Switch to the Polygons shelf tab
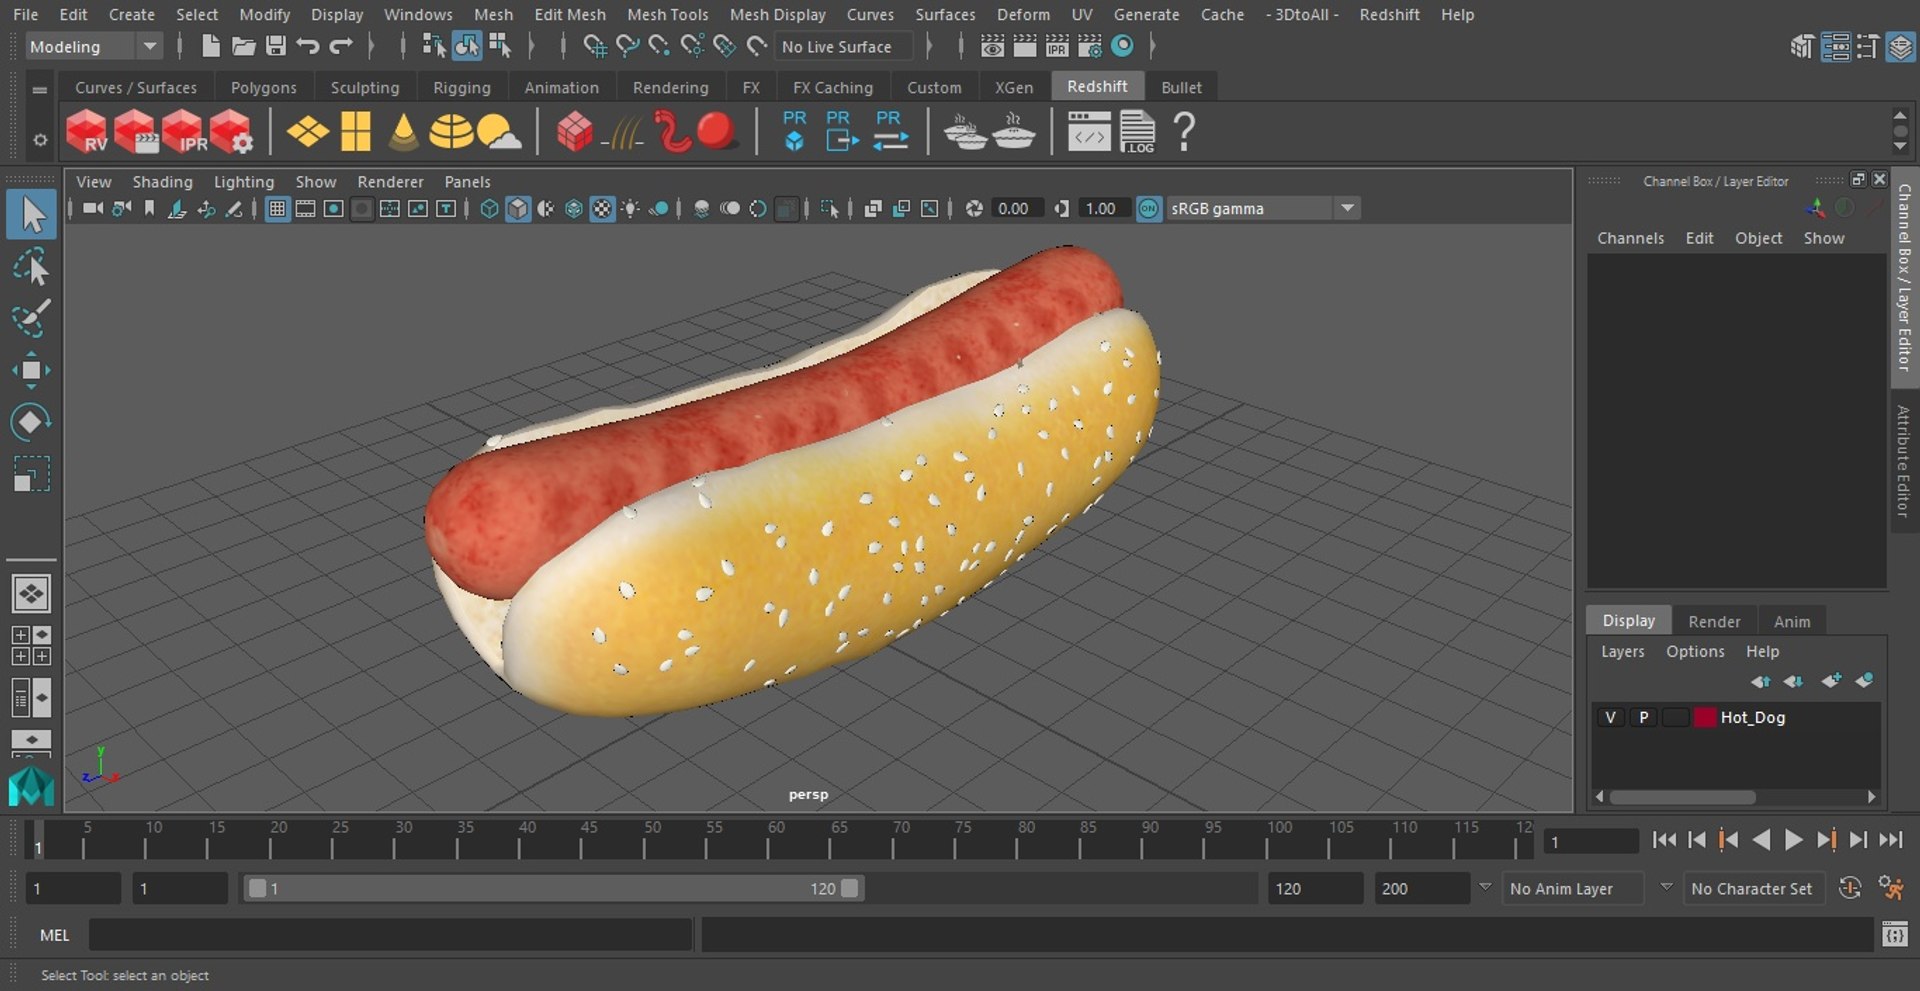This screenshot has height=991, width=1920. [x=263, y=87]
